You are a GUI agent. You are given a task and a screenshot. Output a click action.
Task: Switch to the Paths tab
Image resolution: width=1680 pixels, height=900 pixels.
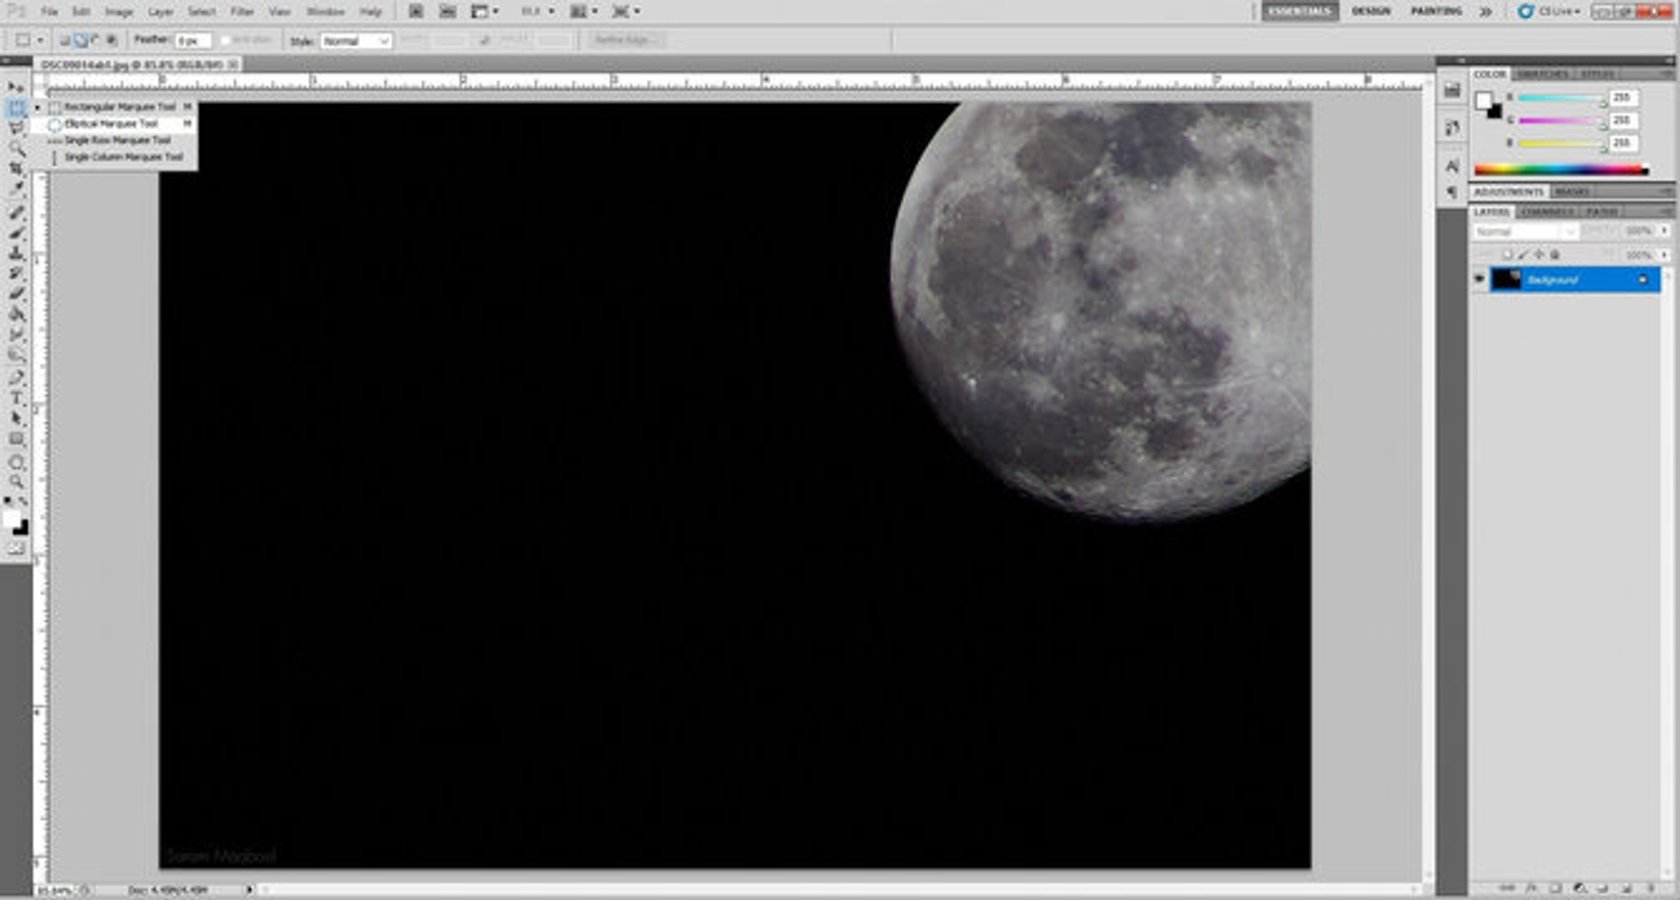point(1602,212)
